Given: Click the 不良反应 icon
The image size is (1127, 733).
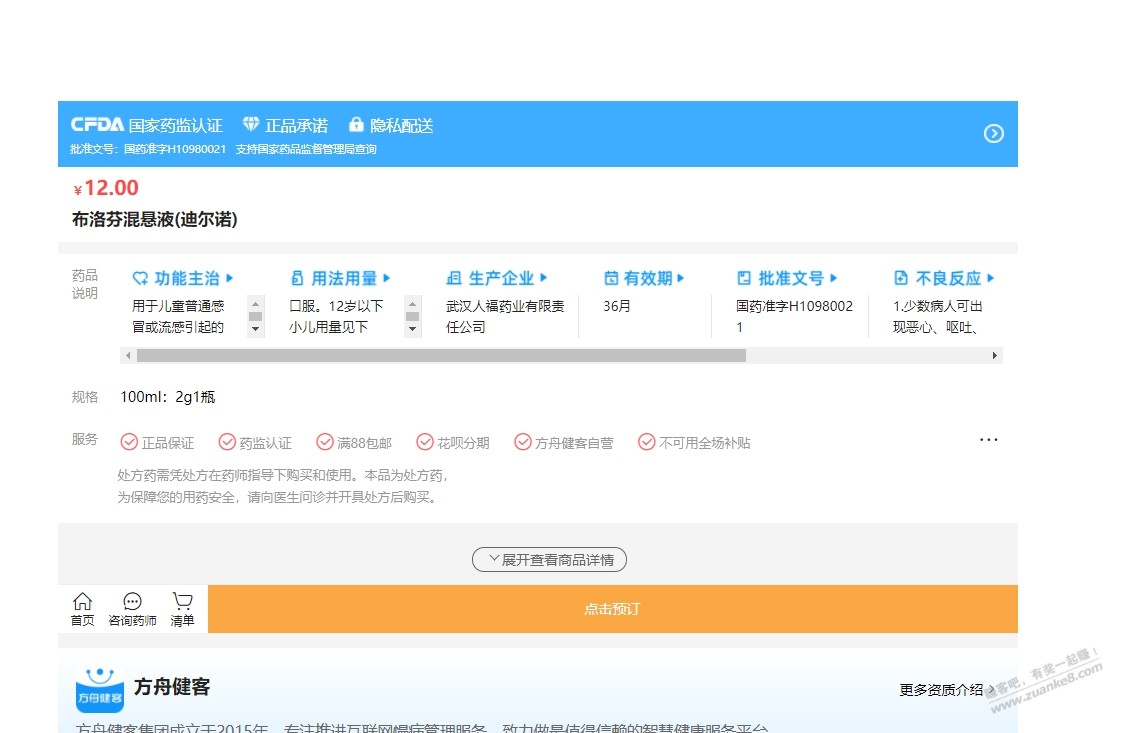Looking at the screenshot, I should click(901, 278).
